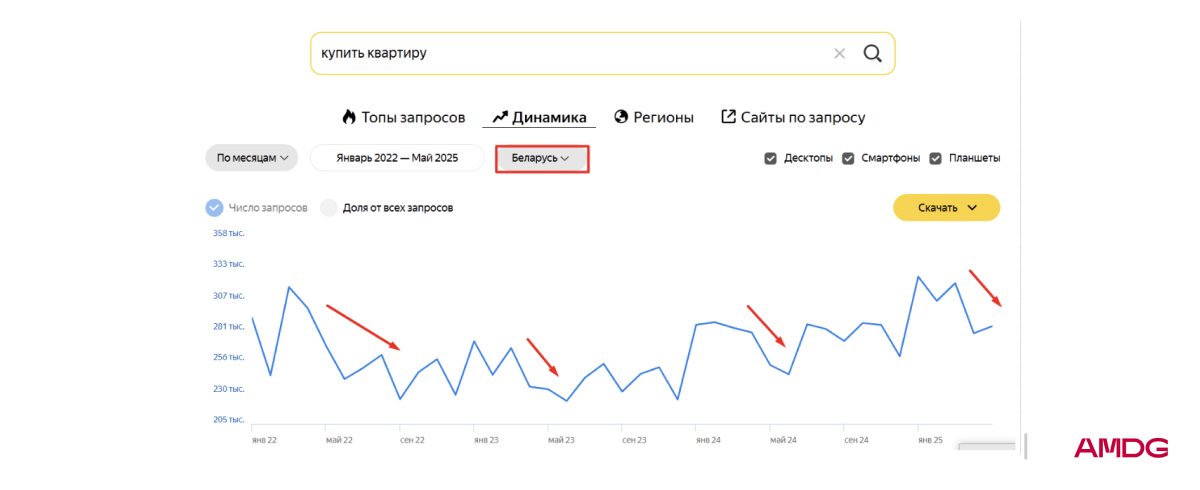
Task: Click the external link icon for Сайты по запросу
Action: click(x=728, y=117)
